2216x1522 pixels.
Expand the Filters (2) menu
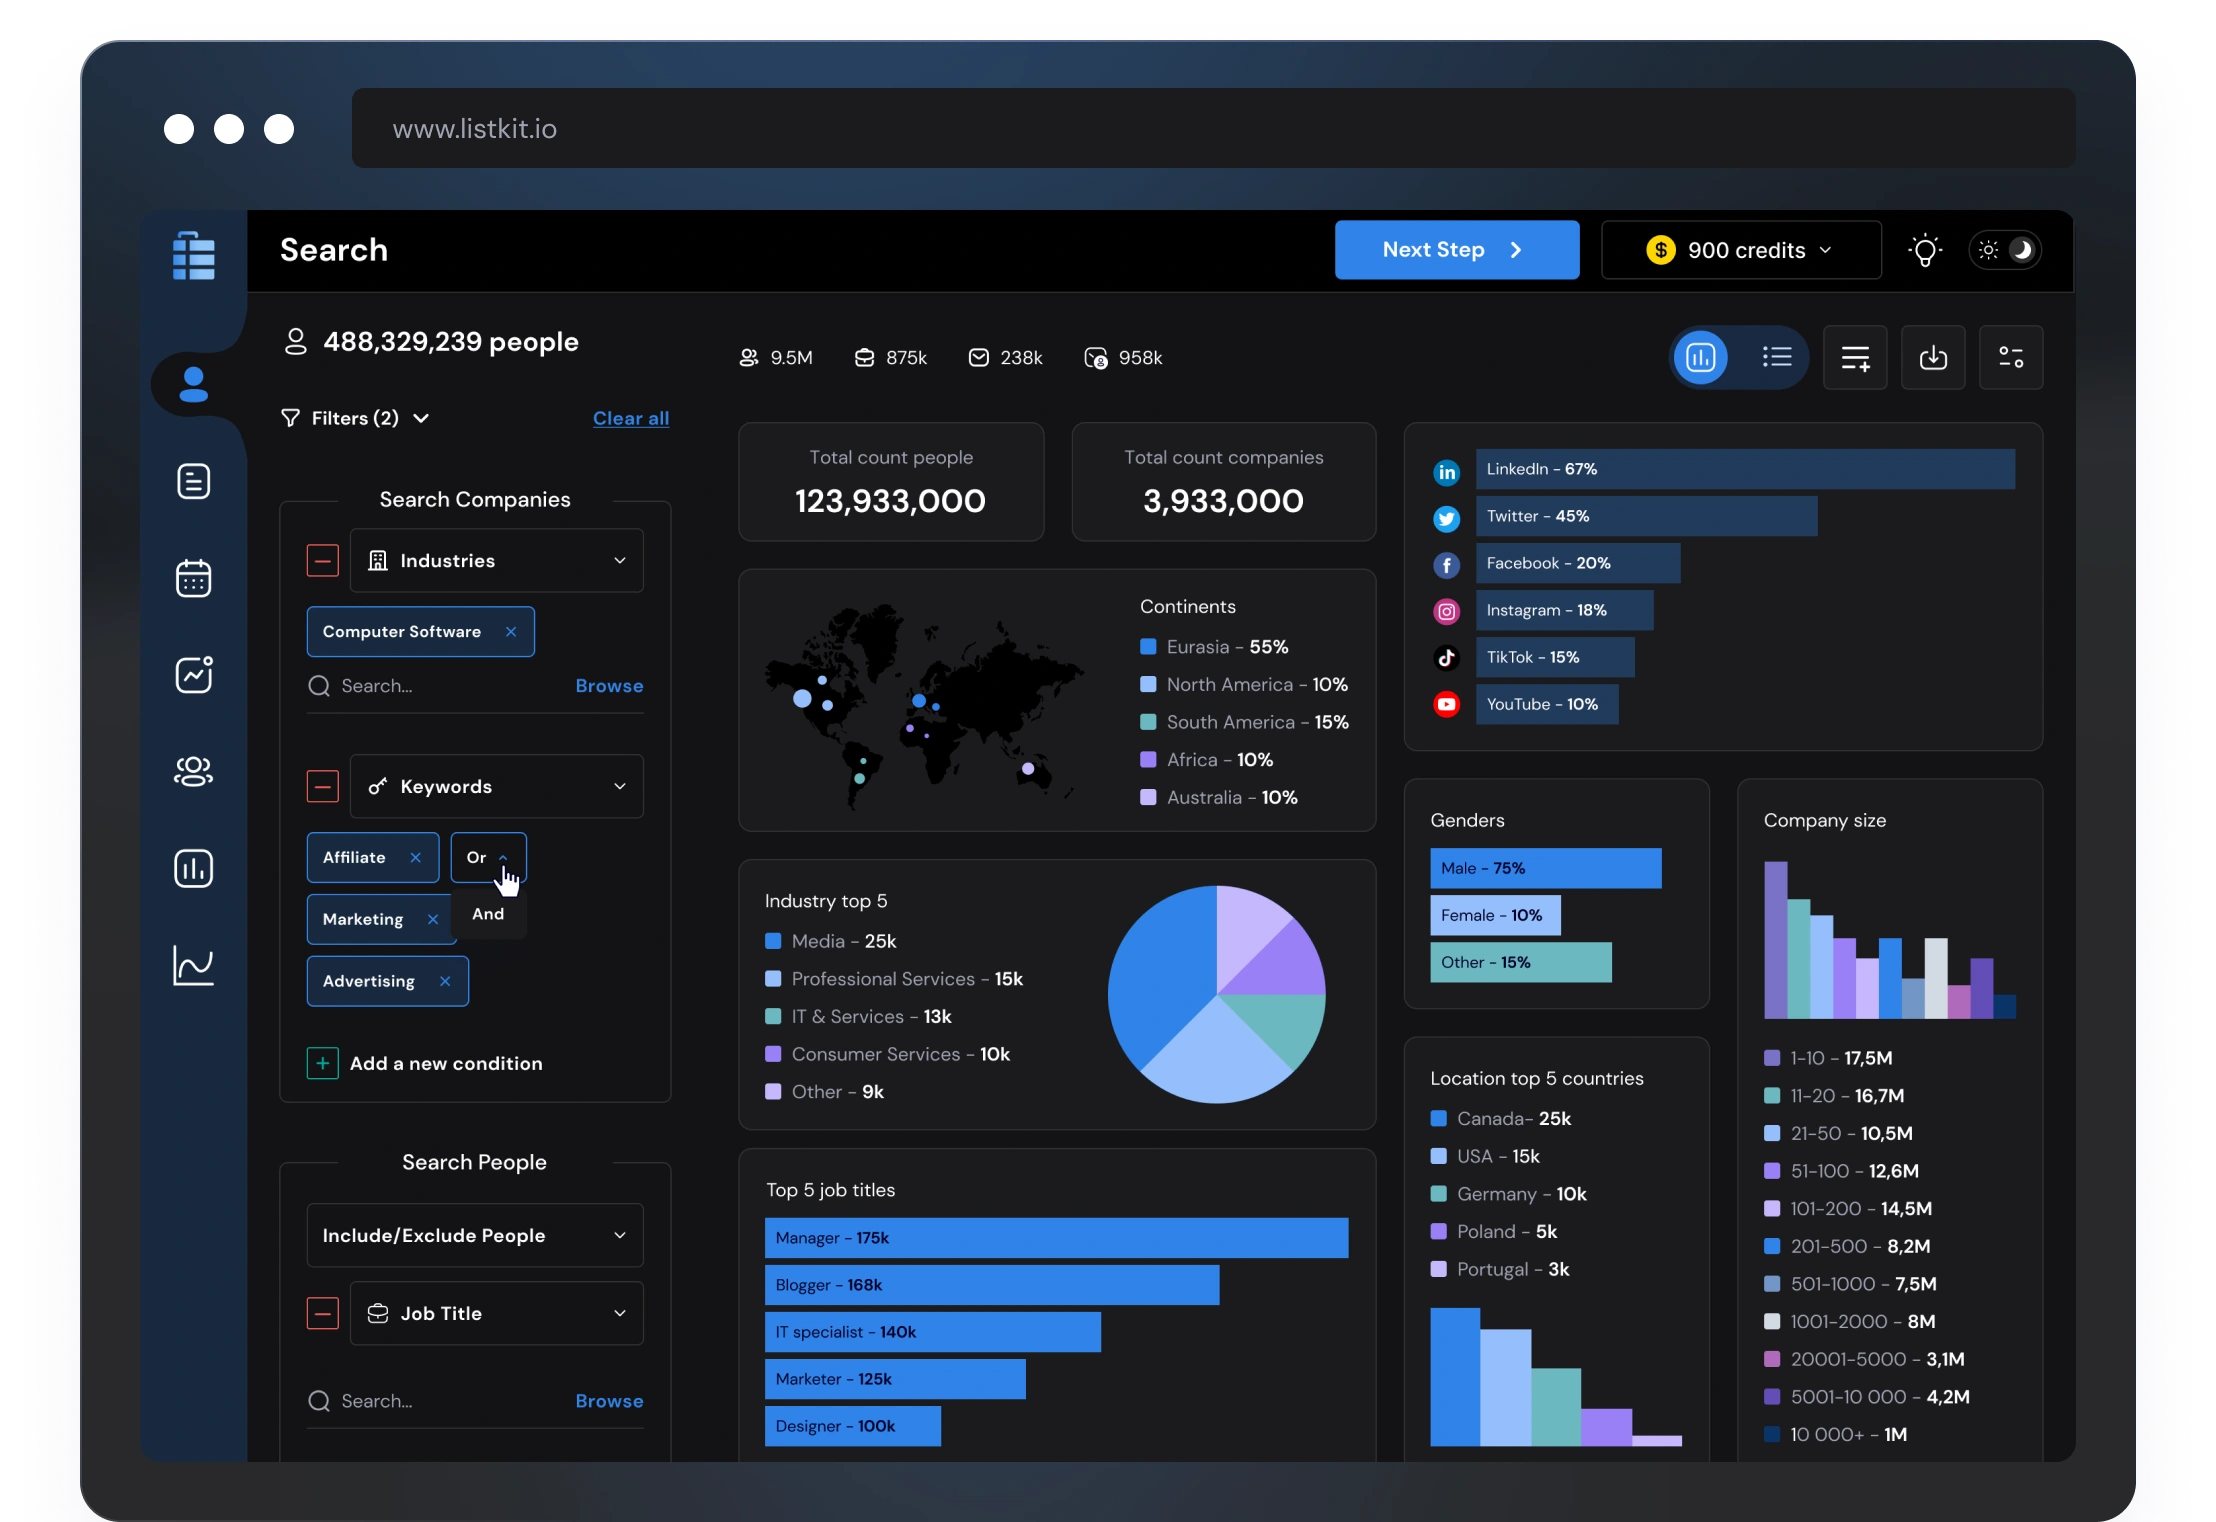356,418
